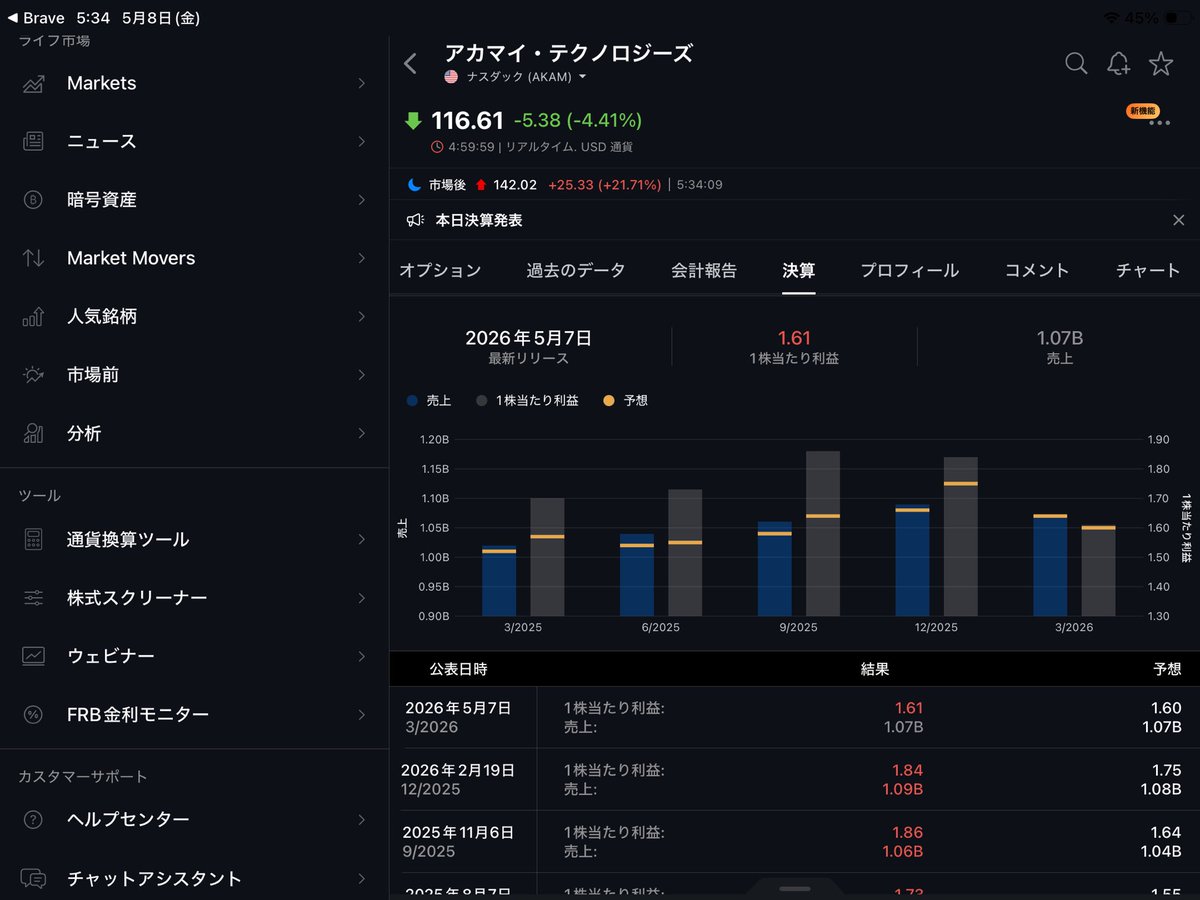Image resolution: width=1200 pixels, height=900 pixels.
Task: Add a price alert with bell icon
Action: click(x=1118, y=64)
